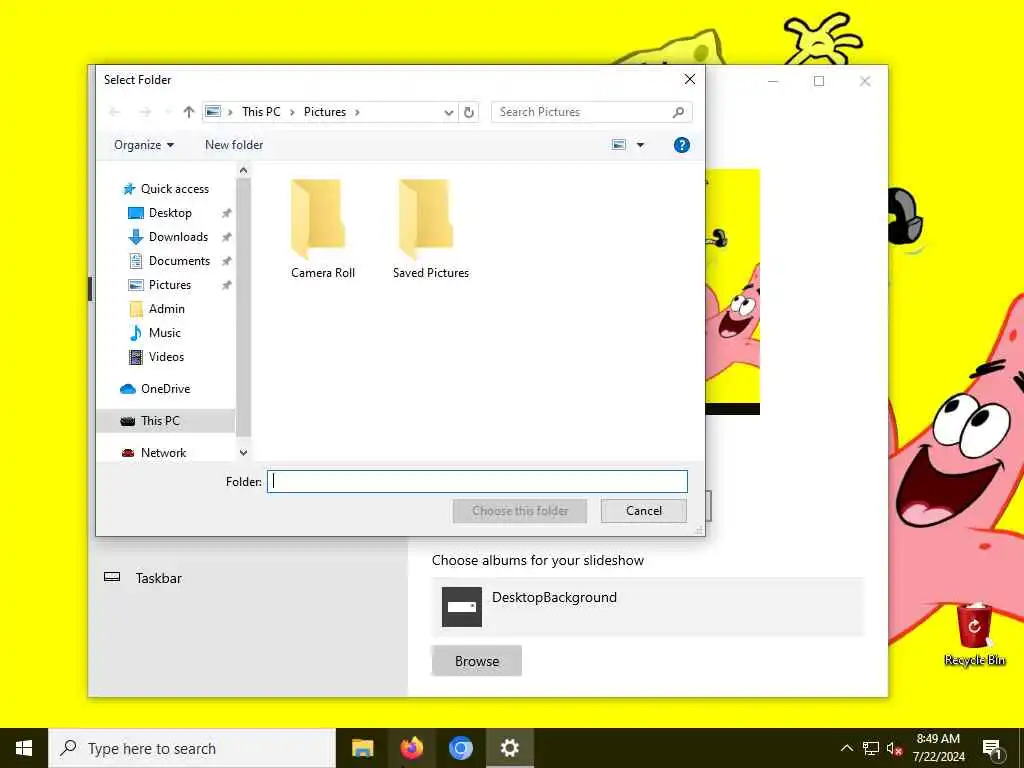Open the dialog Help question mark
The width and height of the screenshot is (1024, 768).
[681, 145]
